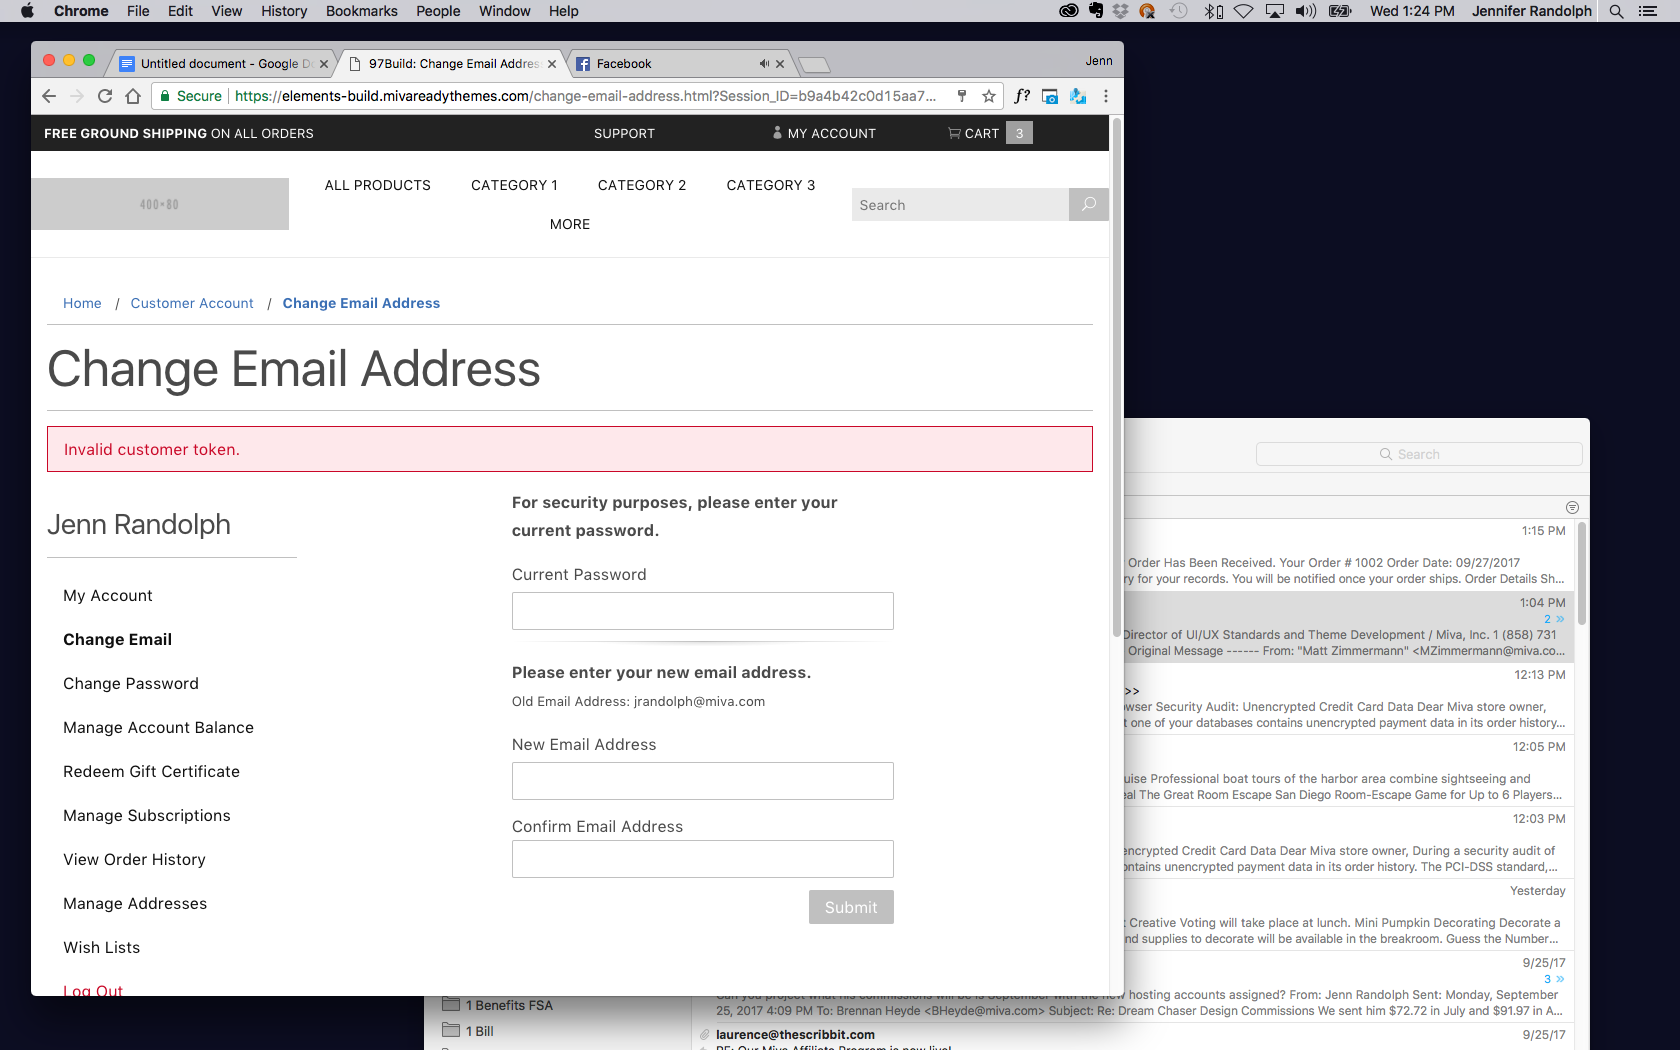Click the Chrome home icon
The image size is (1680, 1050).
point(133,96)
